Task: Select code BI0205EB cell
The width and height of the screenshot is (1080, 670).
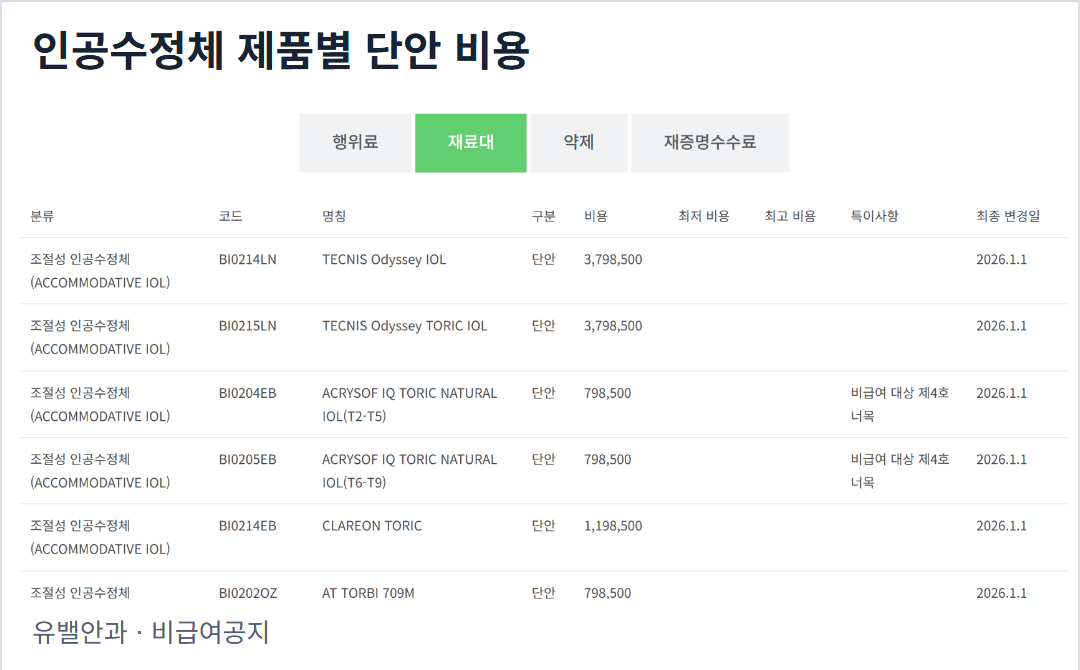Action: point(247,459)
